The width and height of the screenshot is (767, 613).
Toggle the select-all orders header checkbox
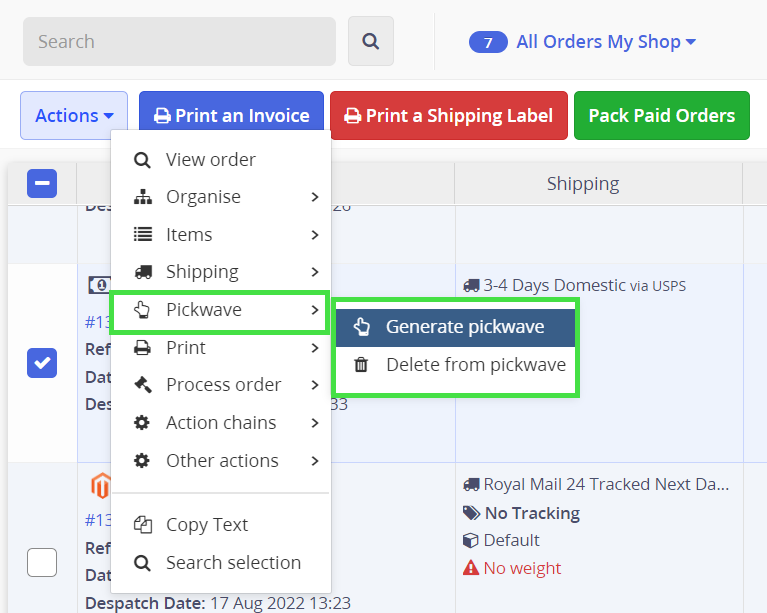click(x=42, y=183)
